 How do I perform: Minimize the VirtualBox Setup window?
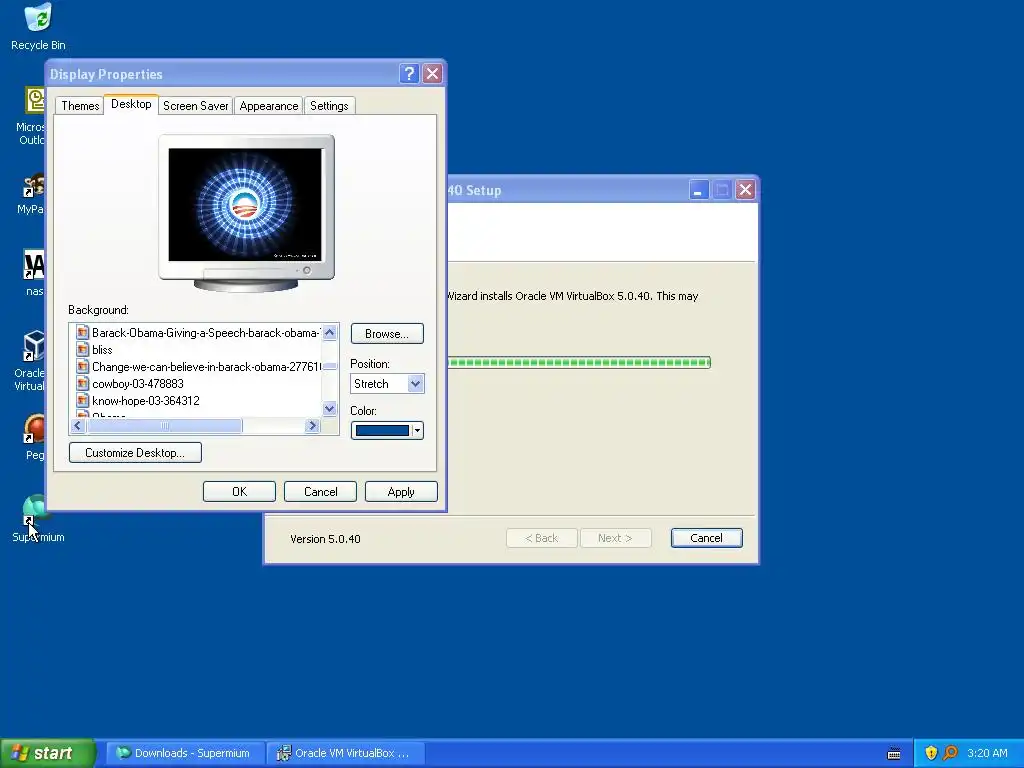(x=698, y=190)
